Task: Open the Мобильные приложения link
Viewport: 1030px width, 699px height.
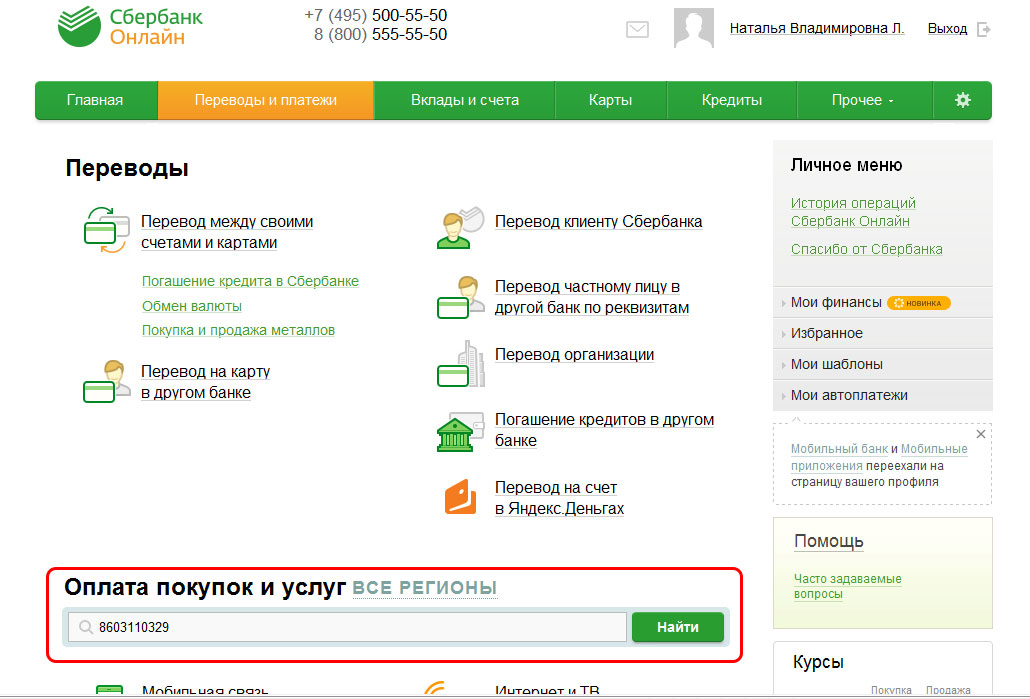Action: point(879,457)
